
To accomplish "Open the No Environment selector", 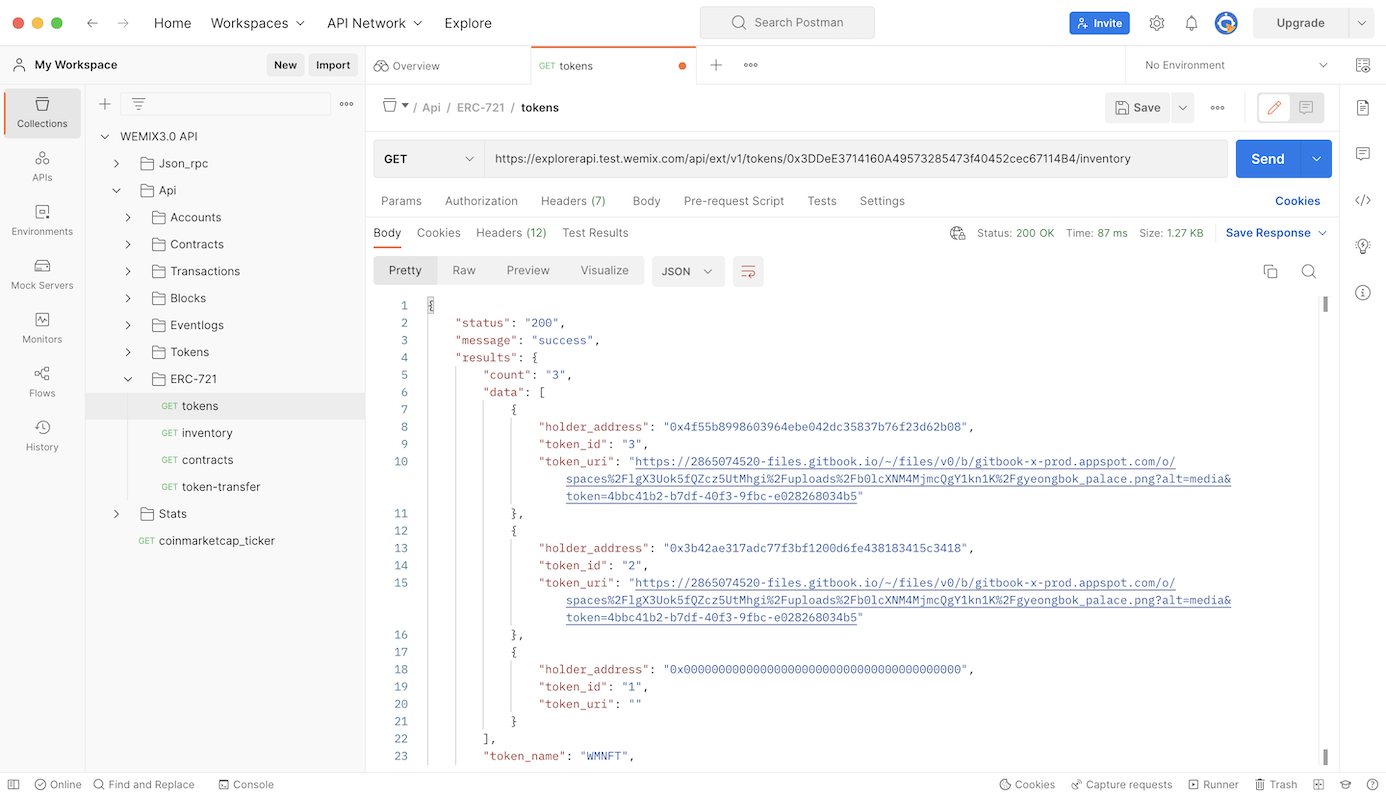I will pyautogui.click(x=1236, y=65).
